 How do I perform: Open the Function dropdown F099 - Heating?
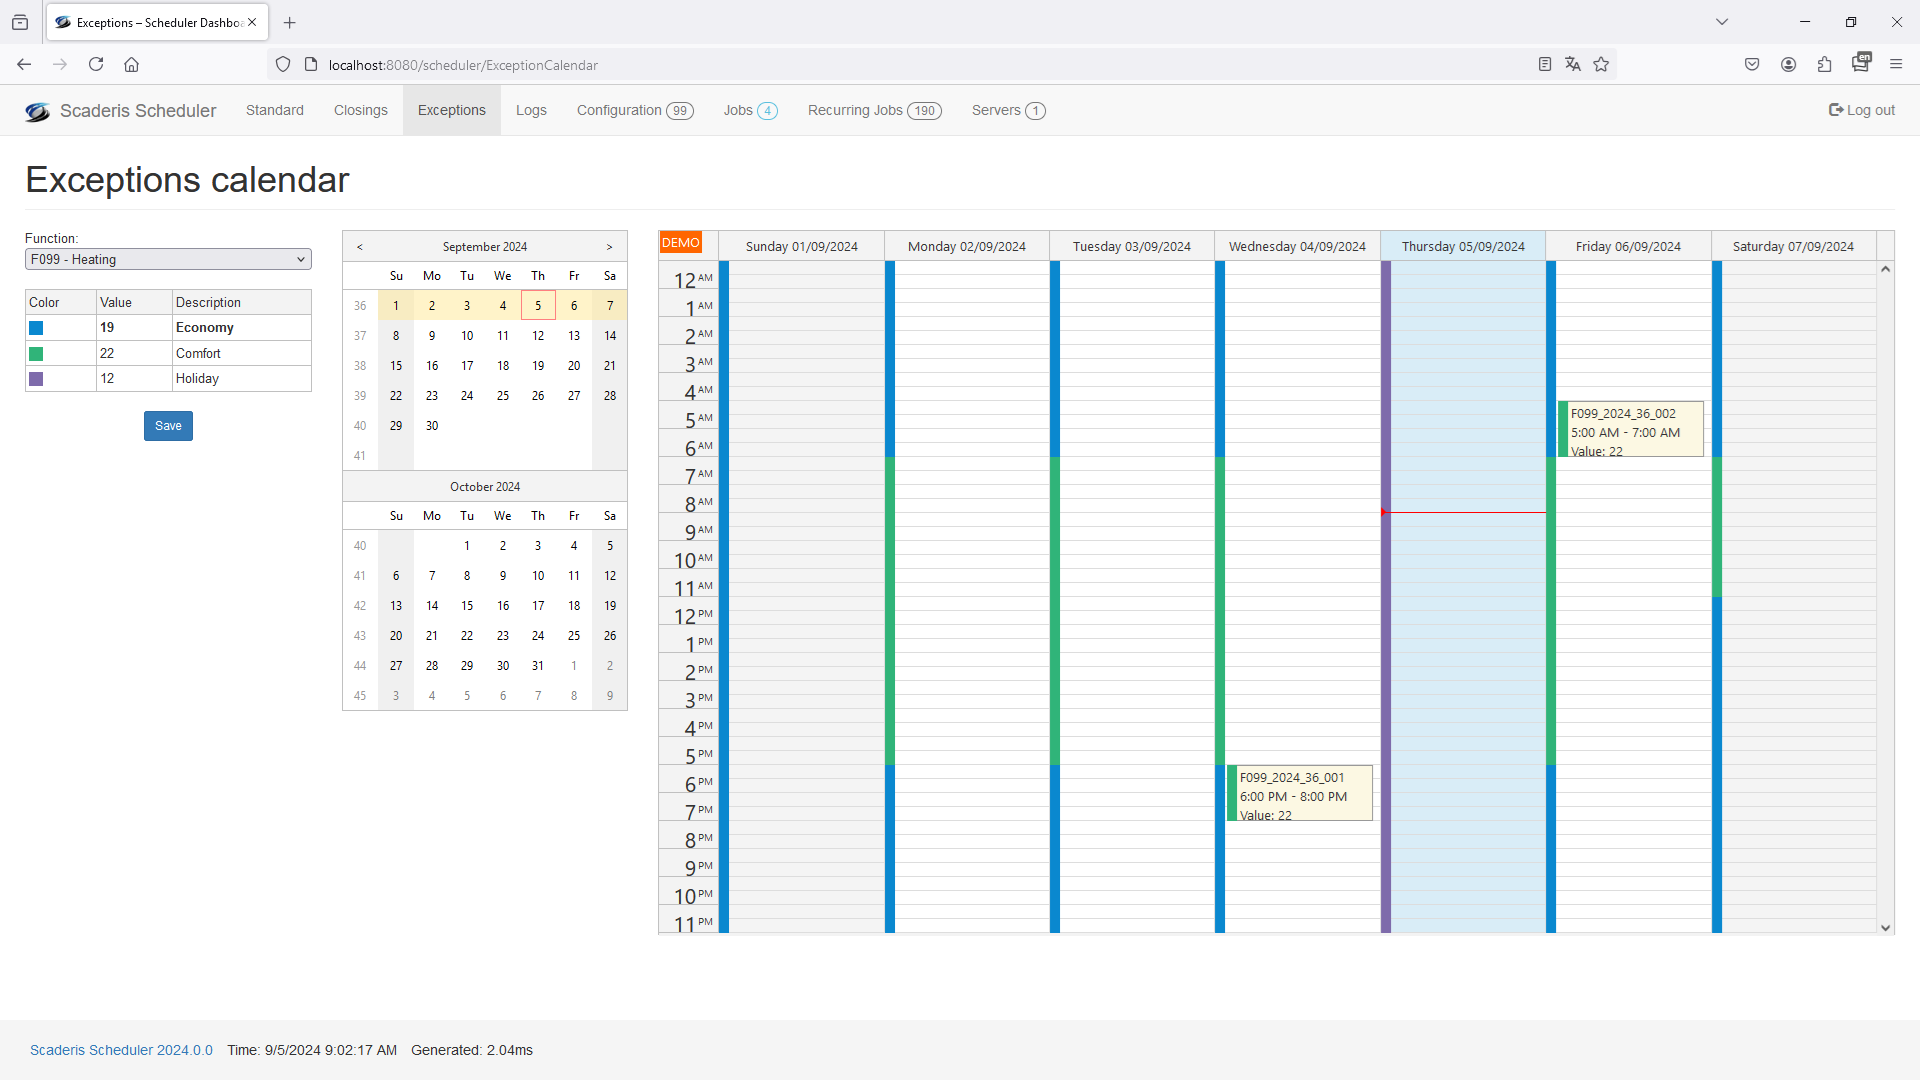pyautogui.click(x=168, y=259)
